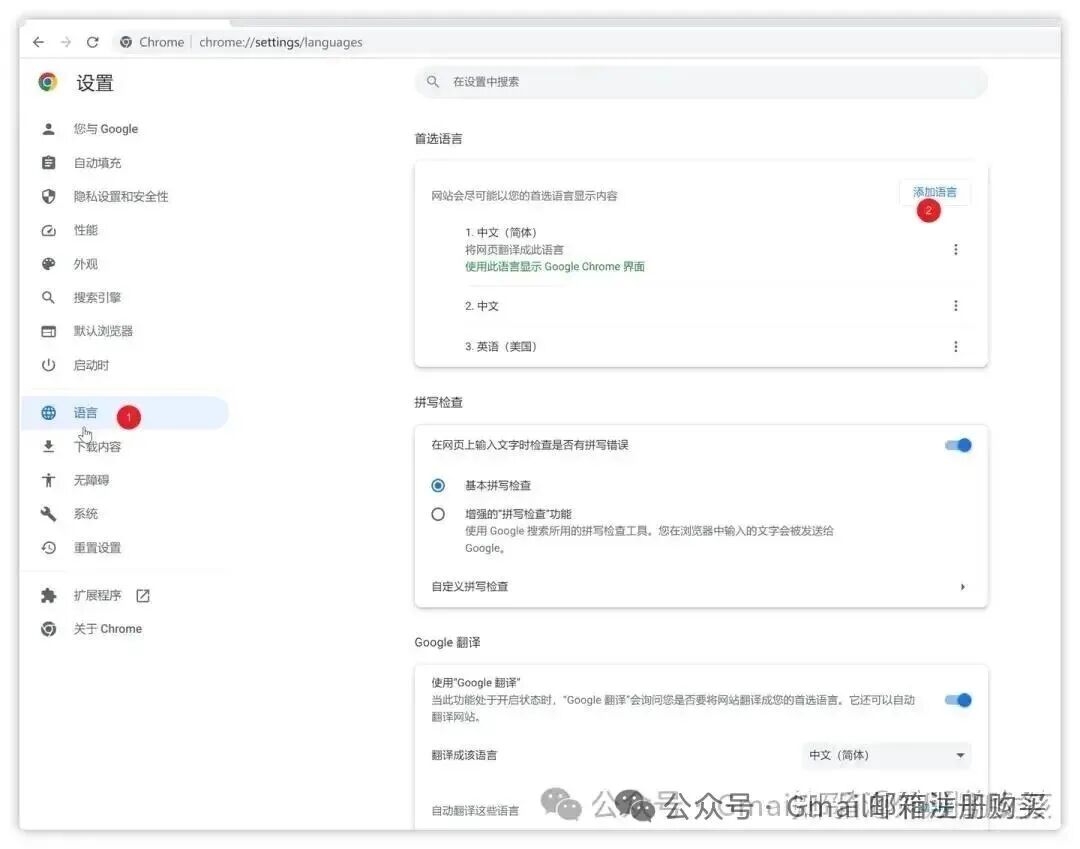This screenshot has width=1080, height=849.
Task: Select 外观 in the settings sidebar
Action: pyautogui.click(x=49, y=263)
